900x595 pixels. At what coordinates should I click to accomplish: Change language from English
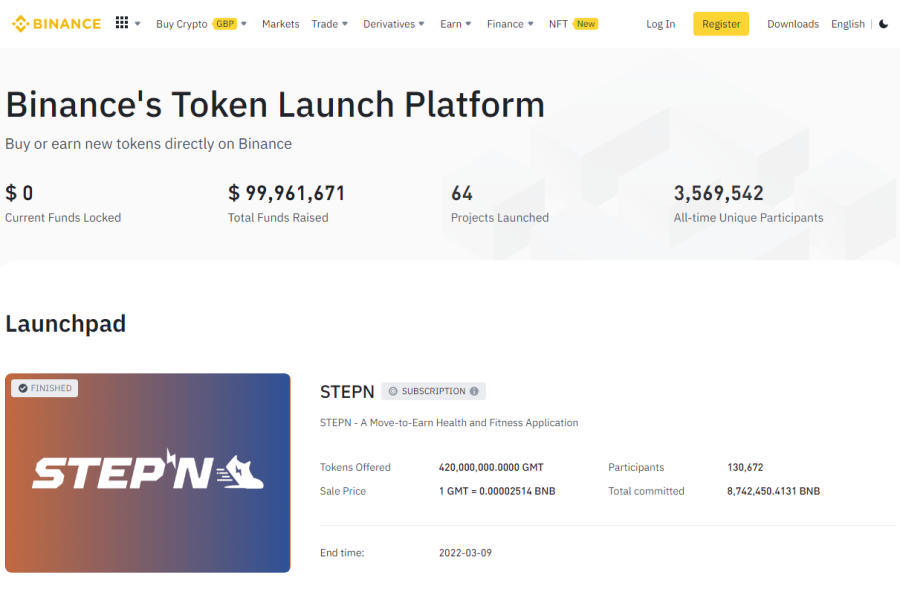848,24
